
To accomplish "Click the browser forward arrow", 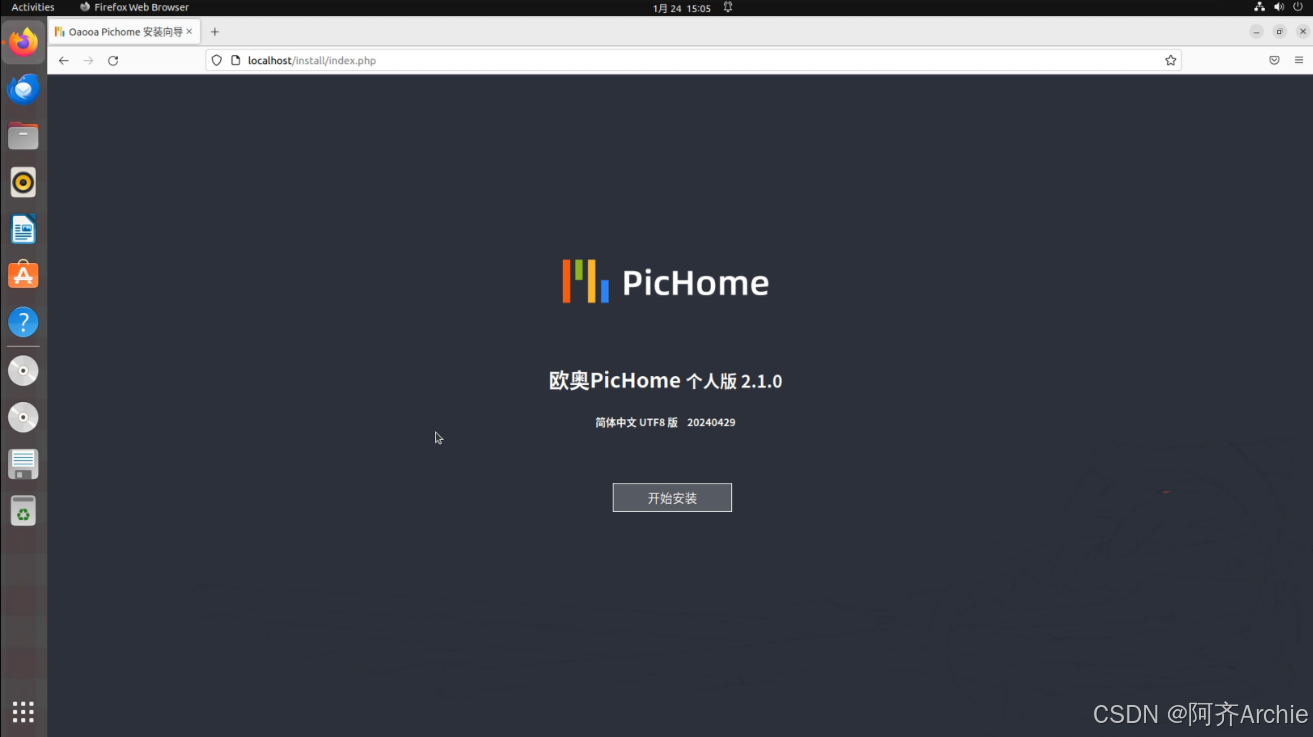I will pyautogui.click(x=88, y=60).
